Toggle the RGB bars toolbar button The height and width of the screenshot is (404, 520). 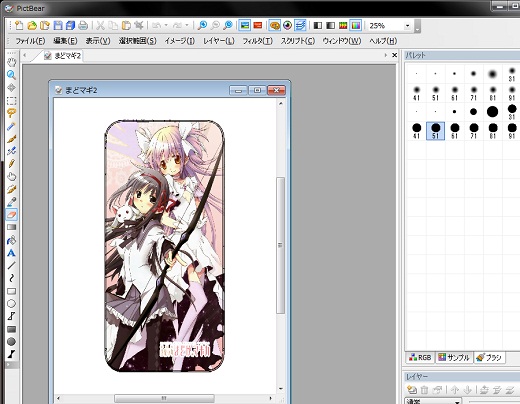[343, 25]
